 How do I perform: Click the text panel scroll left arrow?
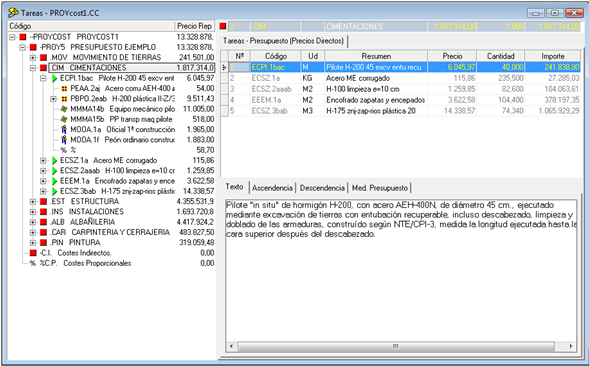[231, 346]
